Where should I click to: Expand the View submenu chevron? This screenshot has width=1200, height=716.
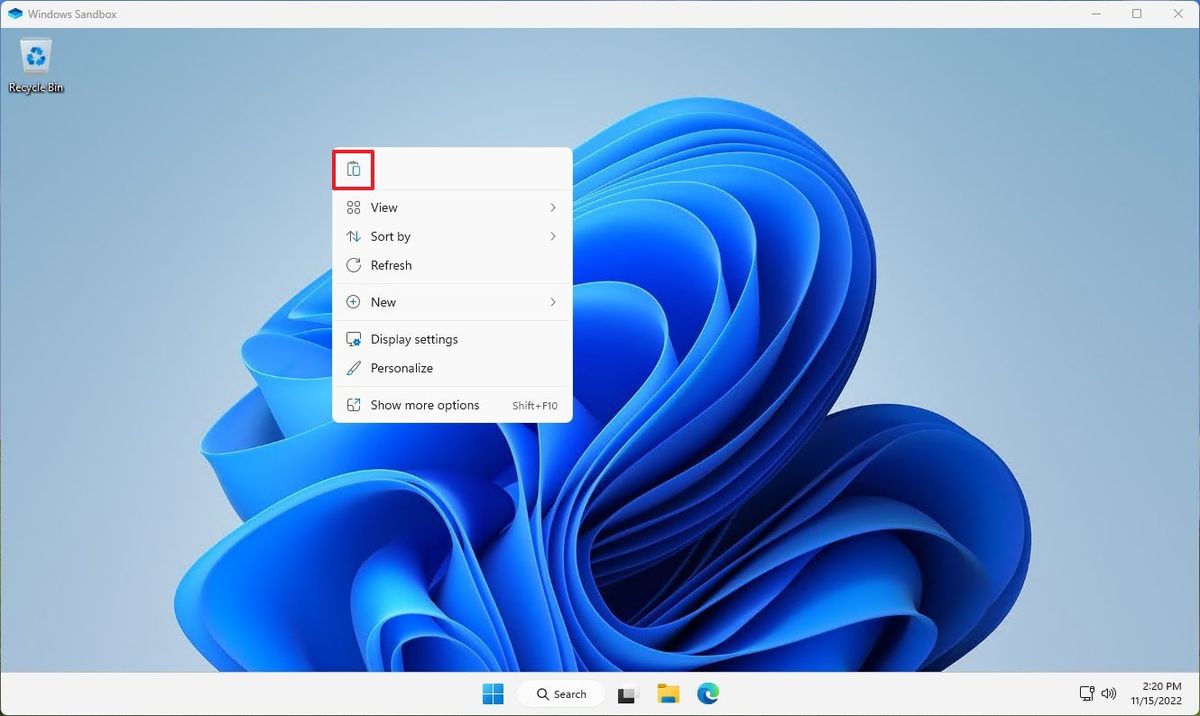(x=552, y=207)
